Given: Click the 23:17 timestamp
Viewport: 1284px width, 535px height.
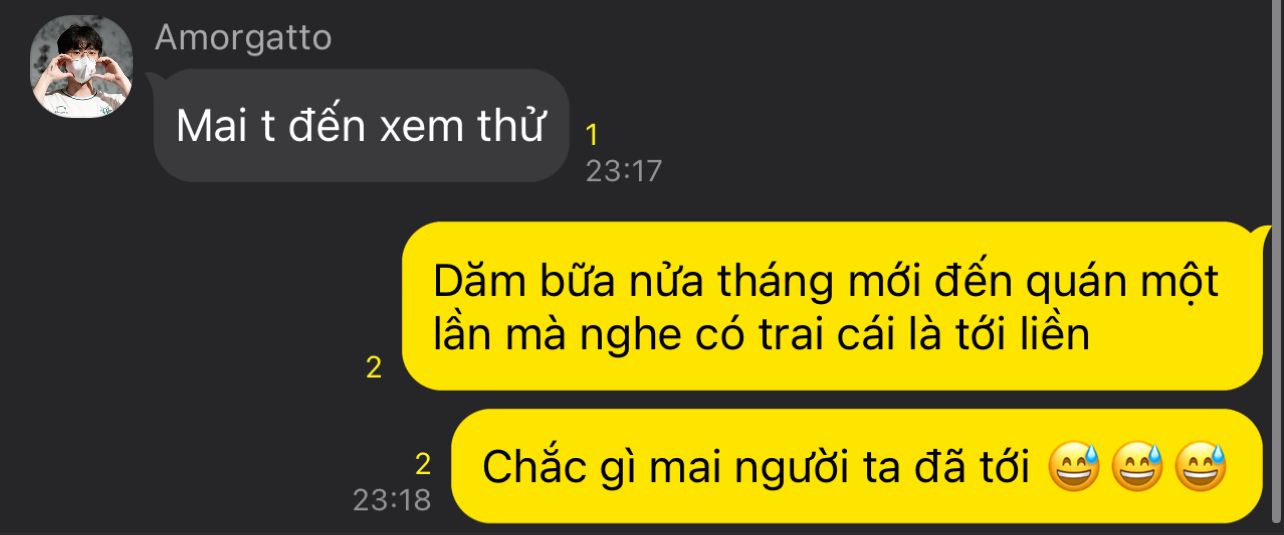Looking at the screenshot, I should pos(624,171).
